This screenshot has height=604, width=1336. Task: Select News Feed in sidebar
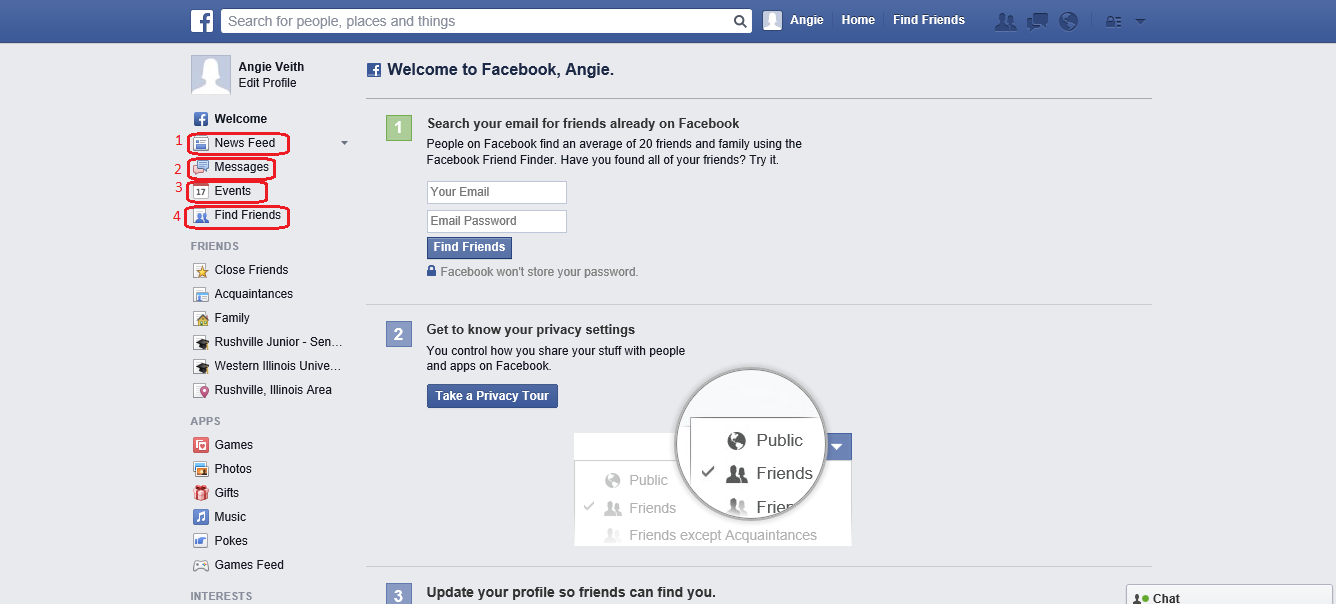coord(245,143)
